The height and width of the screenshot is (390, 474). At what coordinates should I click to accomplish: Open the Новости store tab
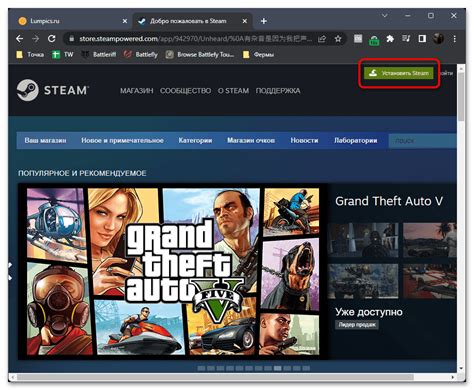click(304, 141)
